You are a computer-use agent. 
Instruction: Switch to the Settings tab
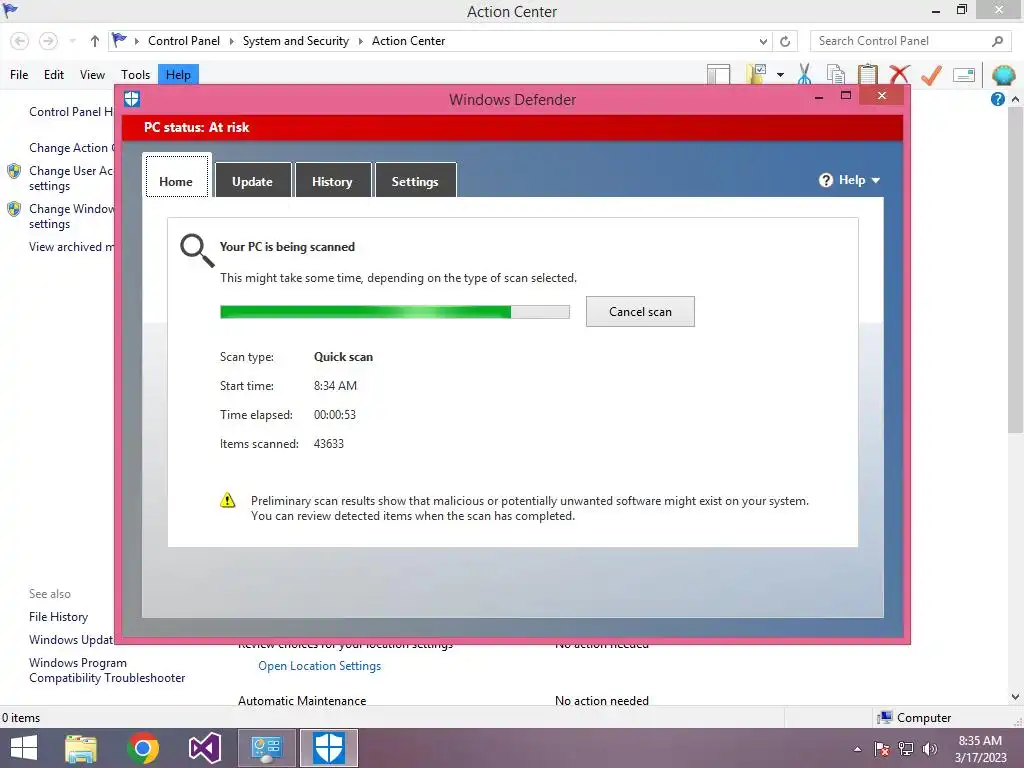[x=415, y=180]
